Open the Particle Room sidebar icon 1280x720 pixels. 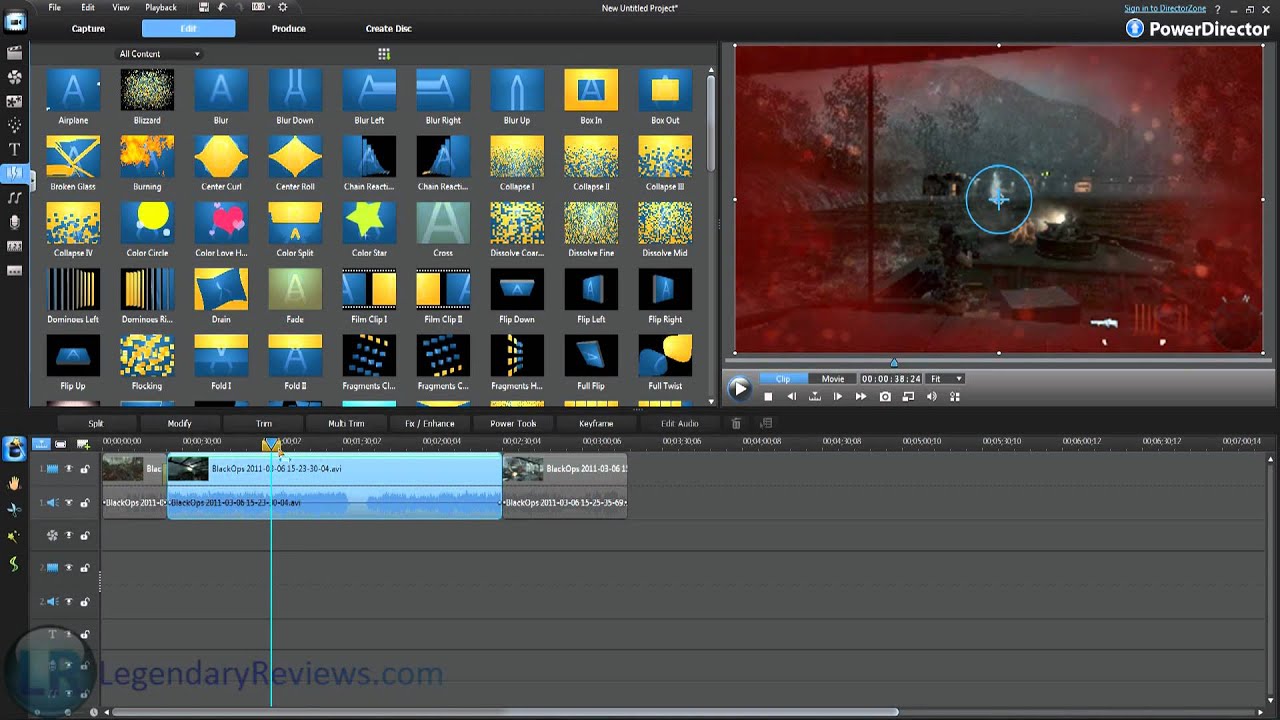pos(14,125)
